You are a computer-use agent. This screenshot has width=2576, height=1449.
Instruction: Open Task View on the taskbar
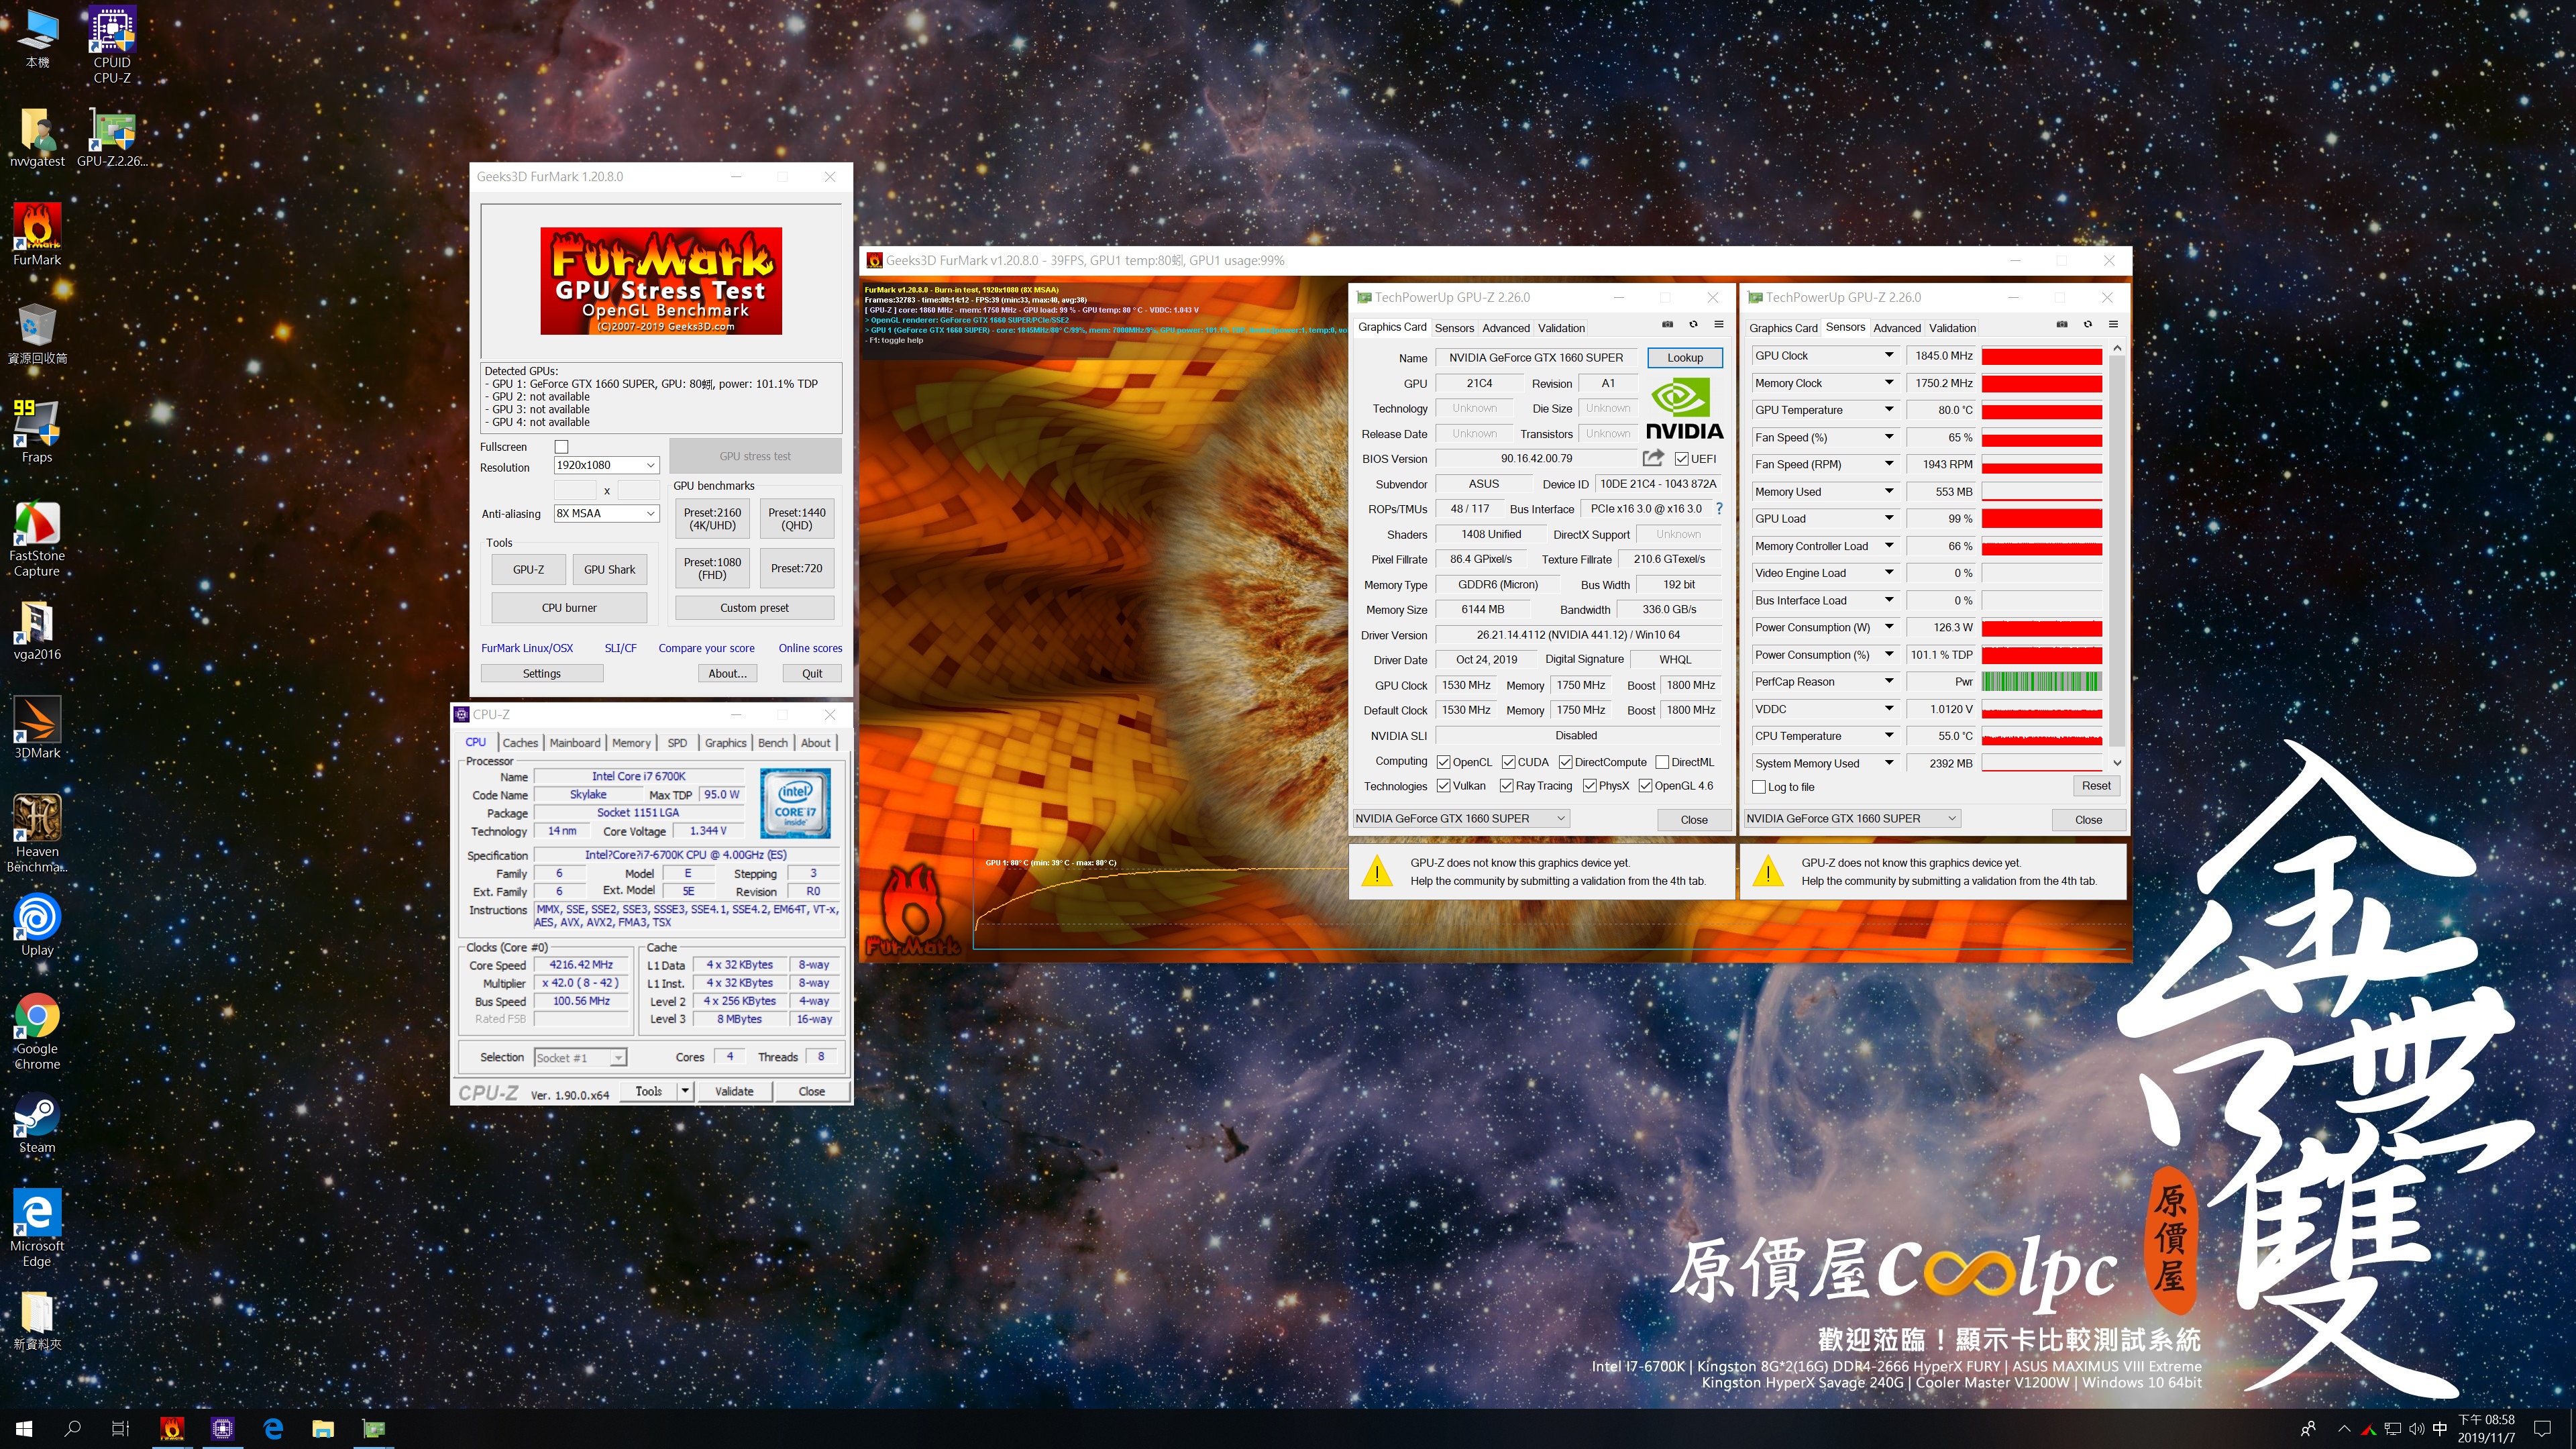pos(120,1428)
